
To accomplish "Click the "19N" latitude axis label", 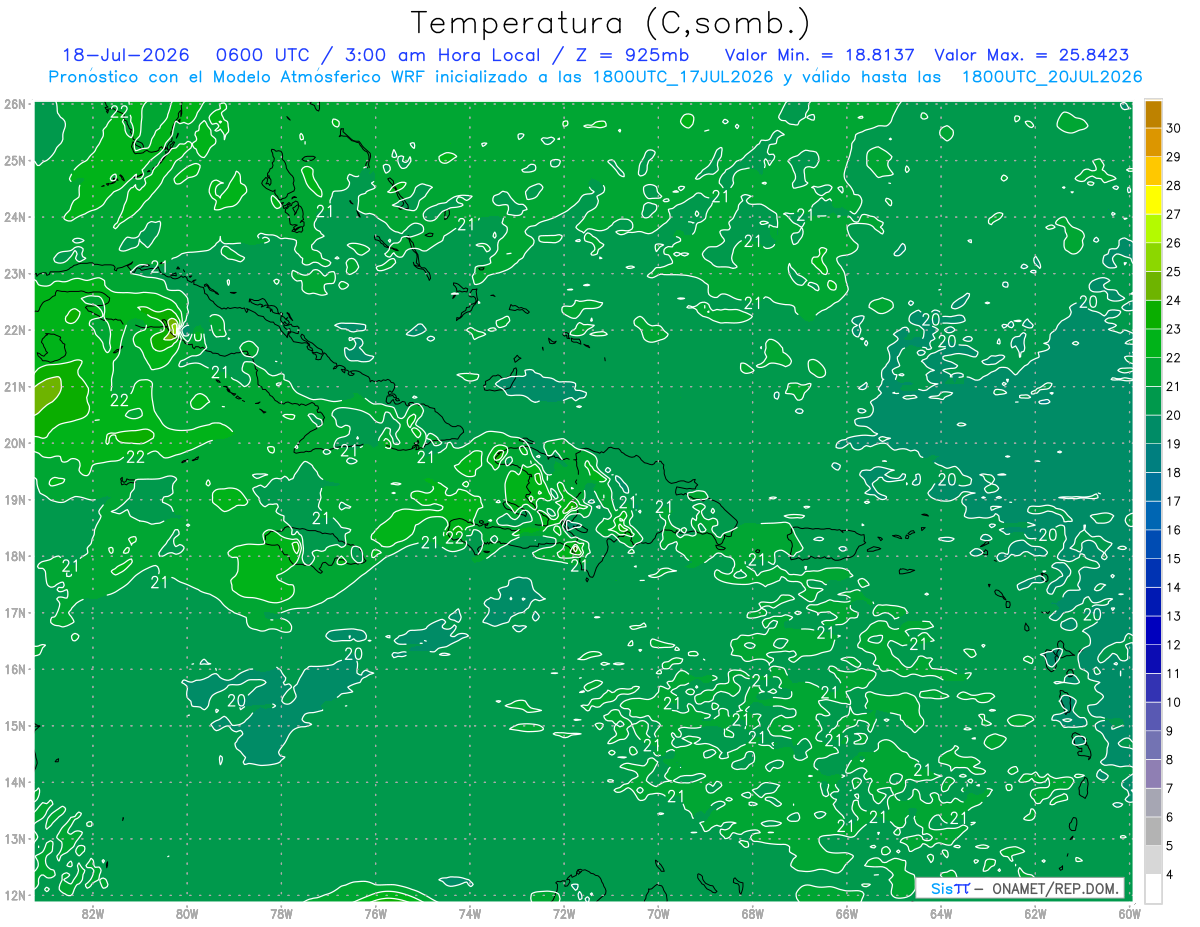I will coord(15,499).
